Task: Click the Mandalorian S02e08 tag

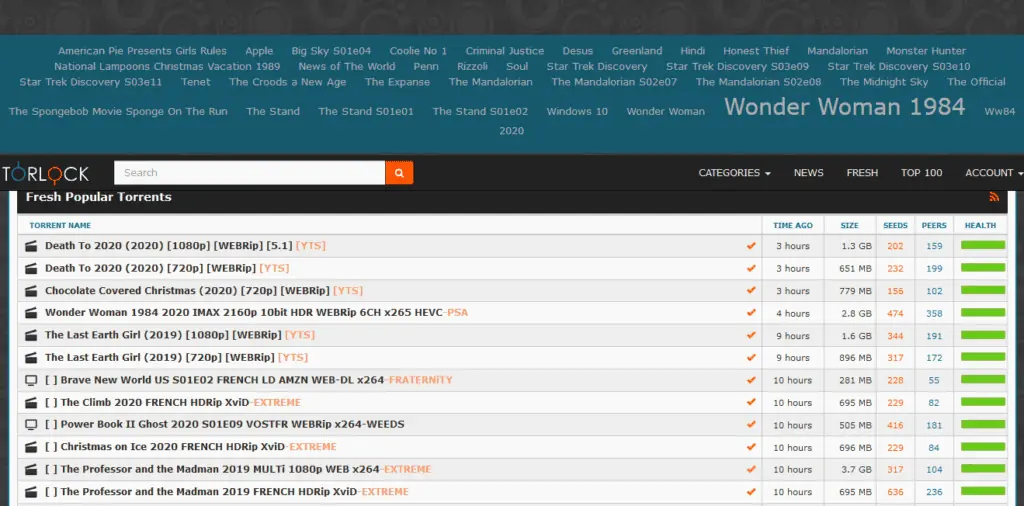Action: (x=758, y=82)
